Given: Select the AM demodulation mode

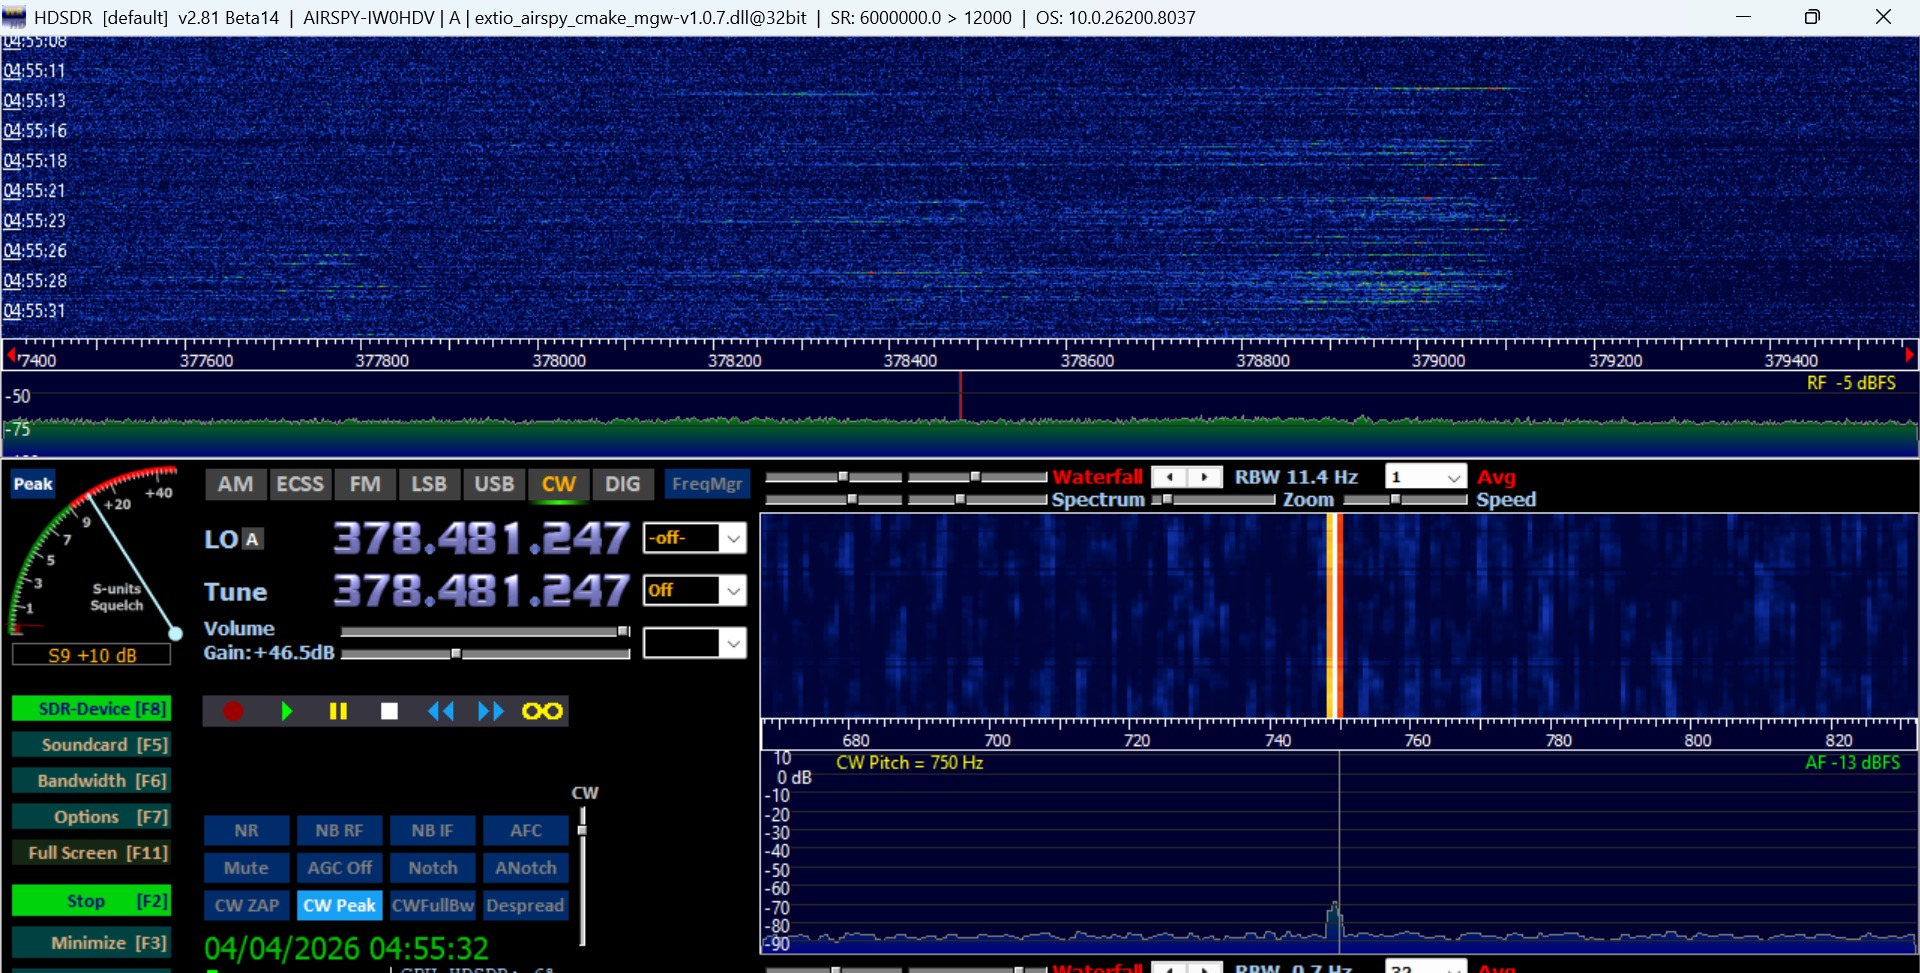Looking at the screenshot, I should coord(235,484).
